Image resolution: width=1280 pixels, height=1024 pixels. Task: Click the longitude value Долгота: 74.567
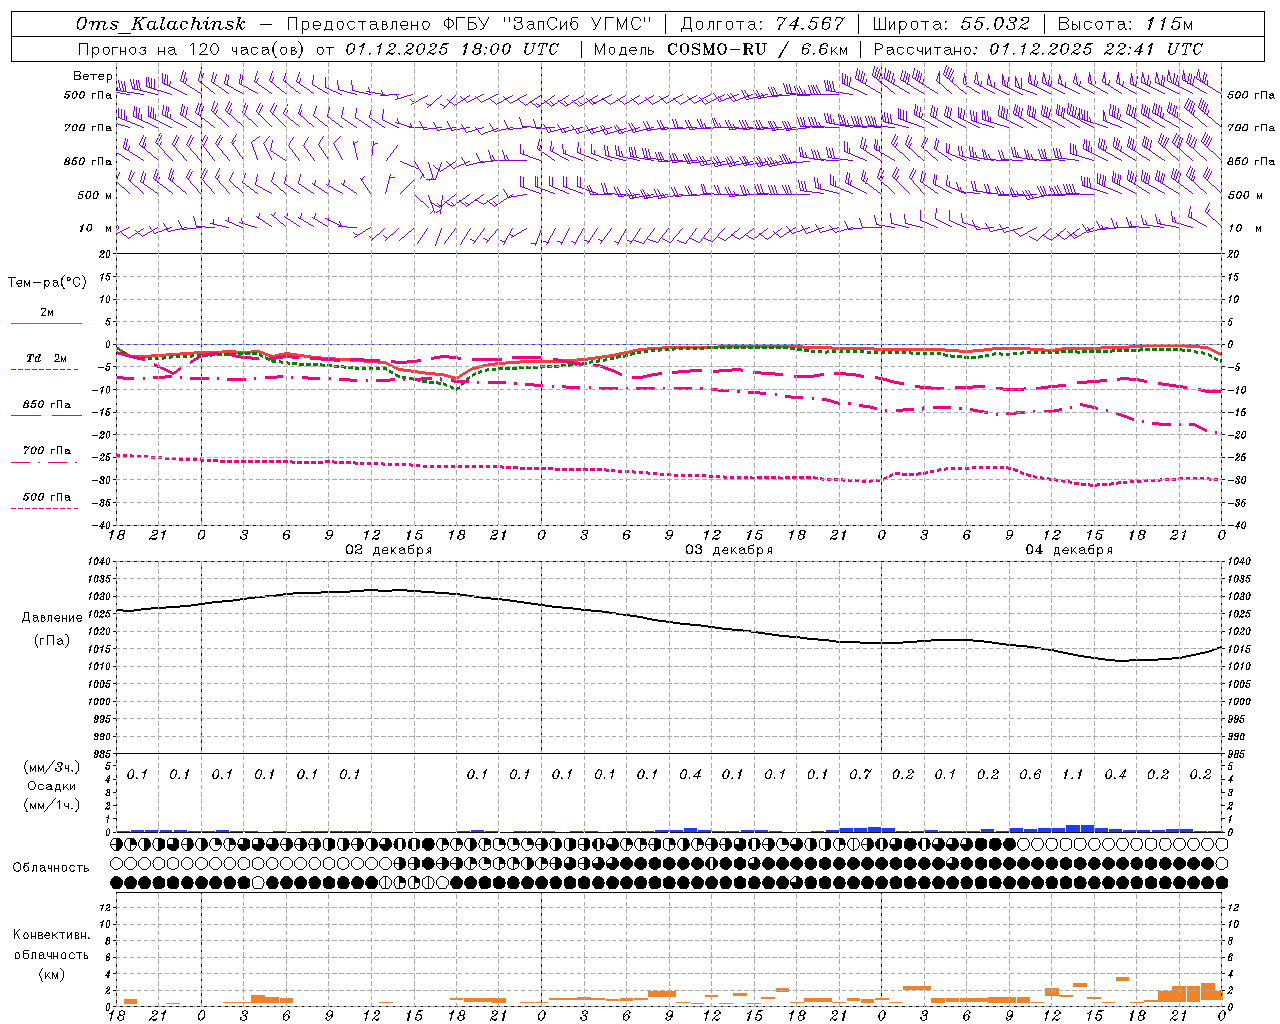[762, 24]
